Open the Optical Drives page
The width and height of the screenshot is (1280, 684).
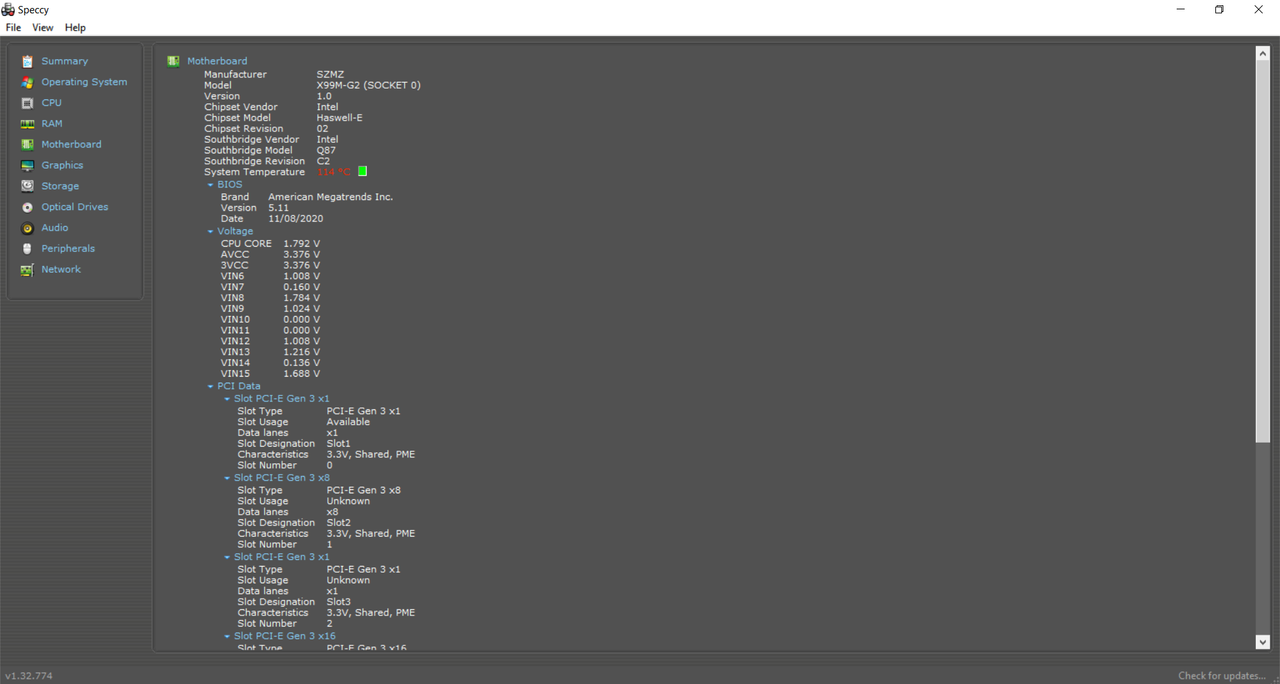(x=75, y=207)
